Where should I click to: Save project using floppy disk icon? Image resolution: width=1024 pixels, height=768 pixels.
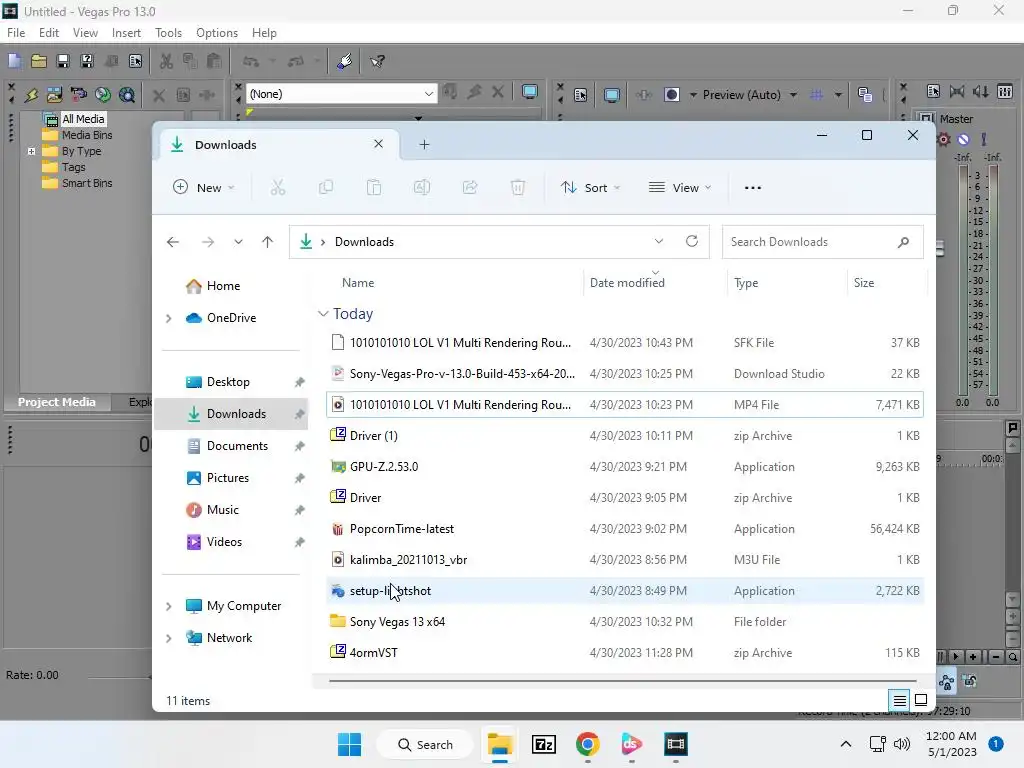click(x=63, y=61)
